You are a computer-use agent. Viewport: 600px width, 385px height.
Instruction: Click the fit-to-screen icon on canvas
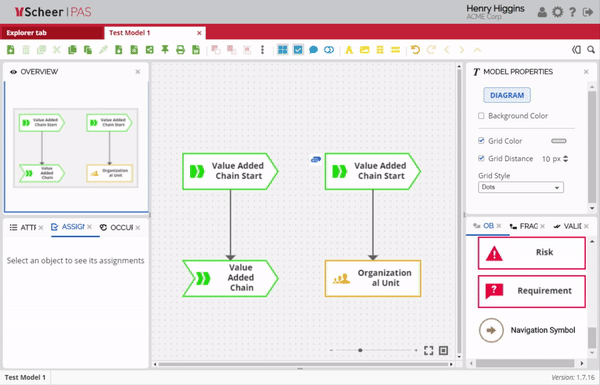(x=429, y=350)
